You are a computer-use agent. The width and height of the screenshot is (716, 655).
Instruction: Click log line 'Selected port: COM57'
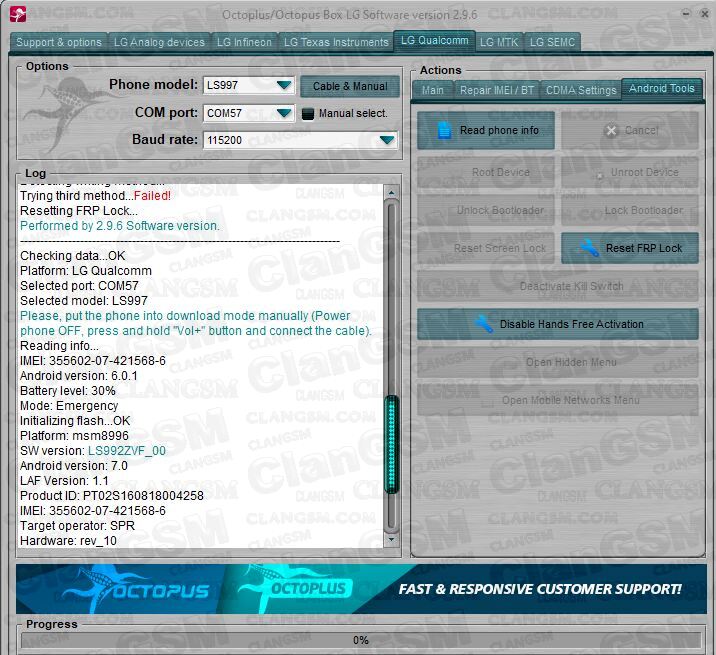(x=79, y=286)
